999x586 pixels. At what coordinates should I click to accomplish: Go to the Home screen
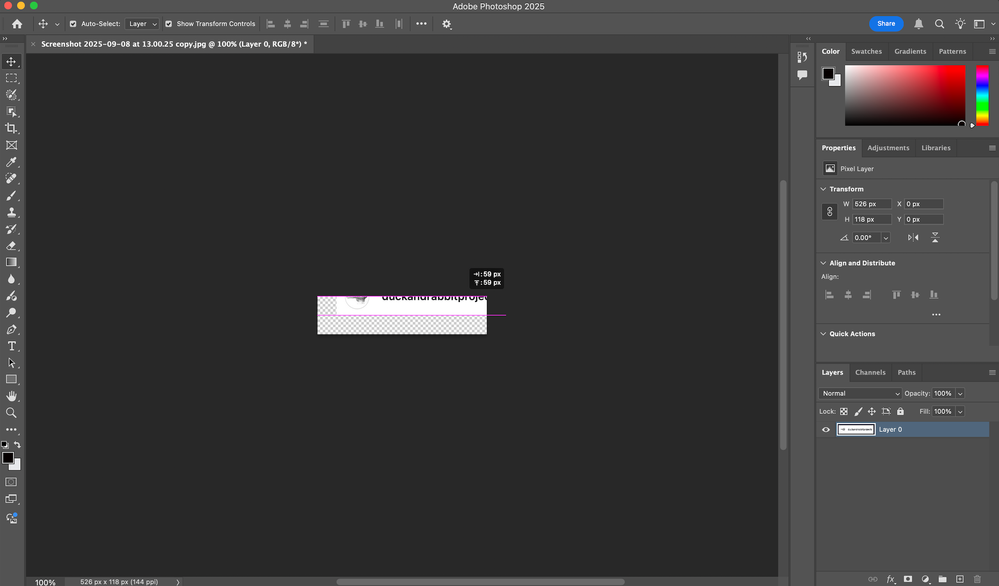[x=17, y=24]
